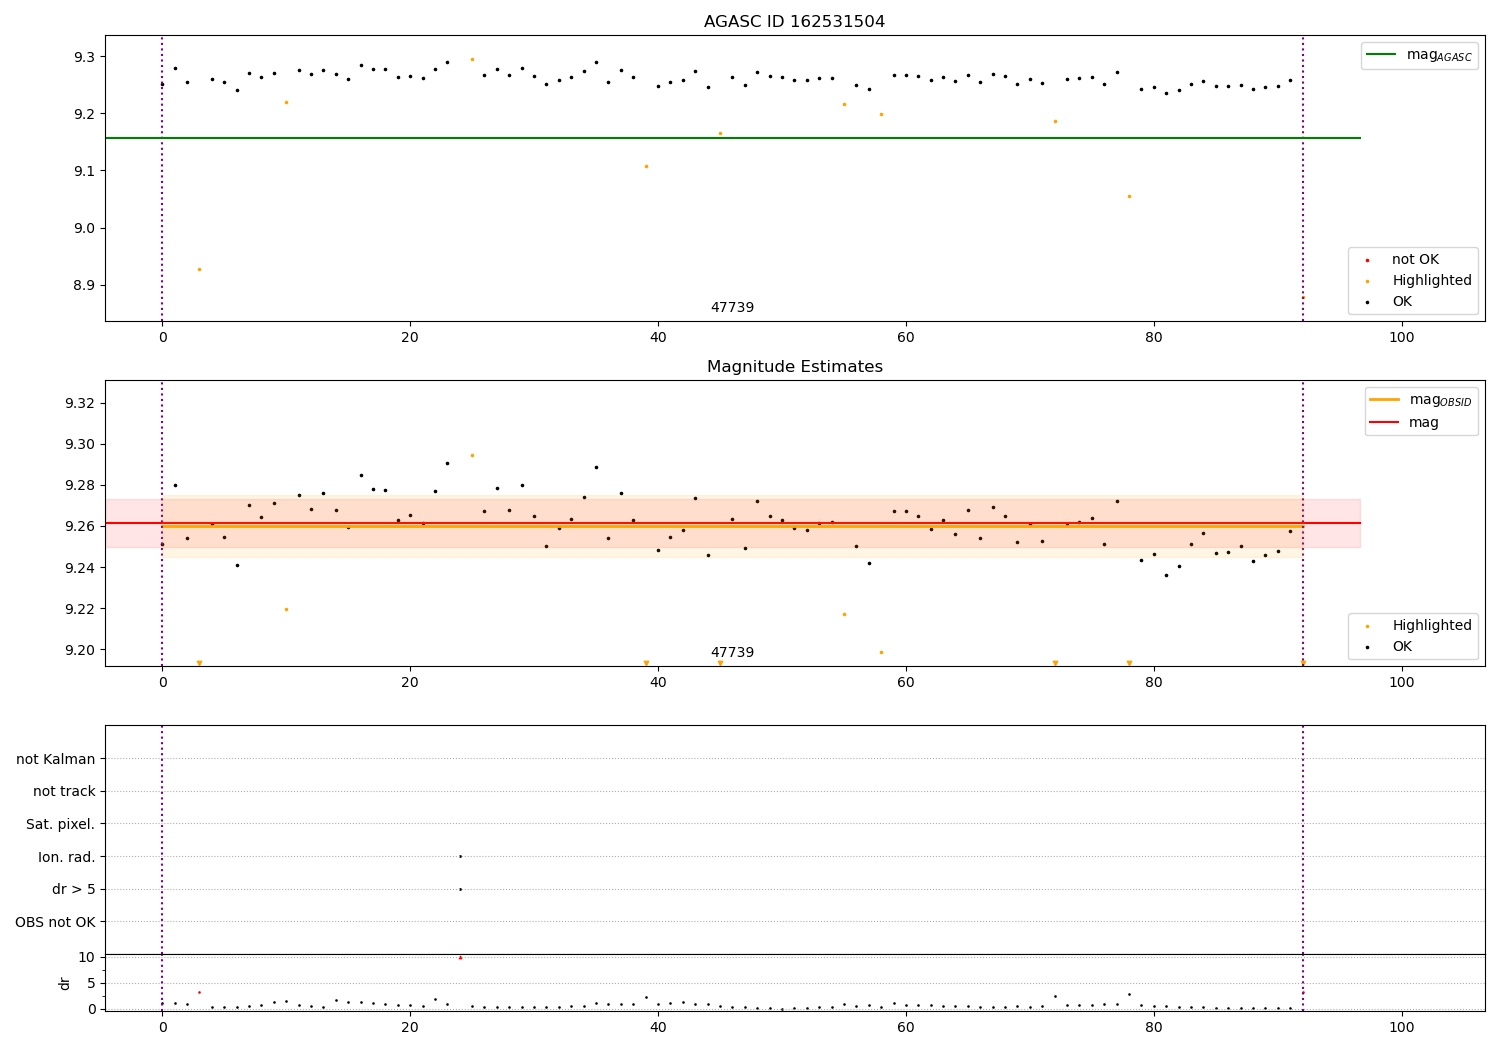1500x1050 pixels.
Task: Click the 100 x-tick of the top plot
Action: point(1402,338)
